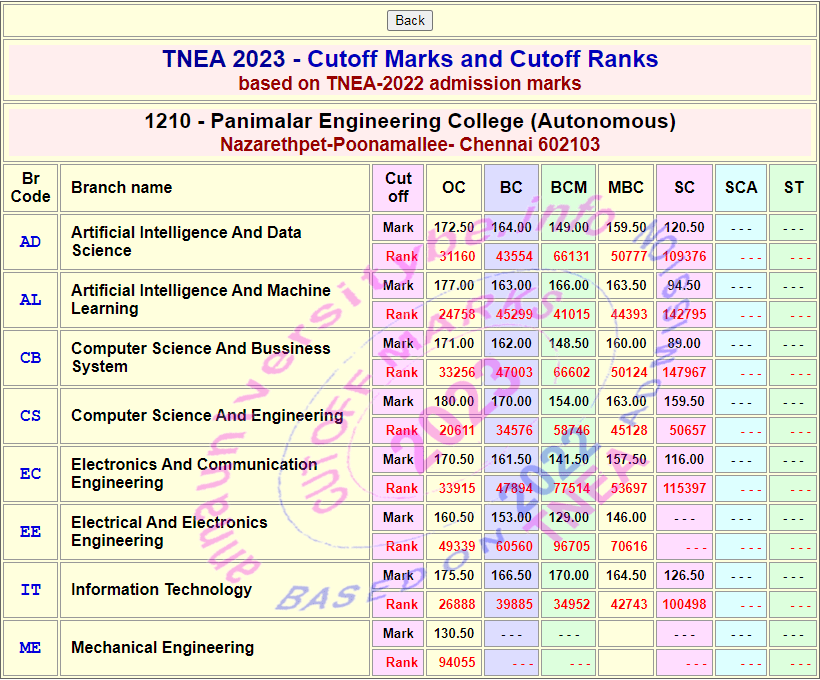This screenshot has height=680, width=820.
Task: Click the OC rank 94055 cell
Action: click(454, 663)
